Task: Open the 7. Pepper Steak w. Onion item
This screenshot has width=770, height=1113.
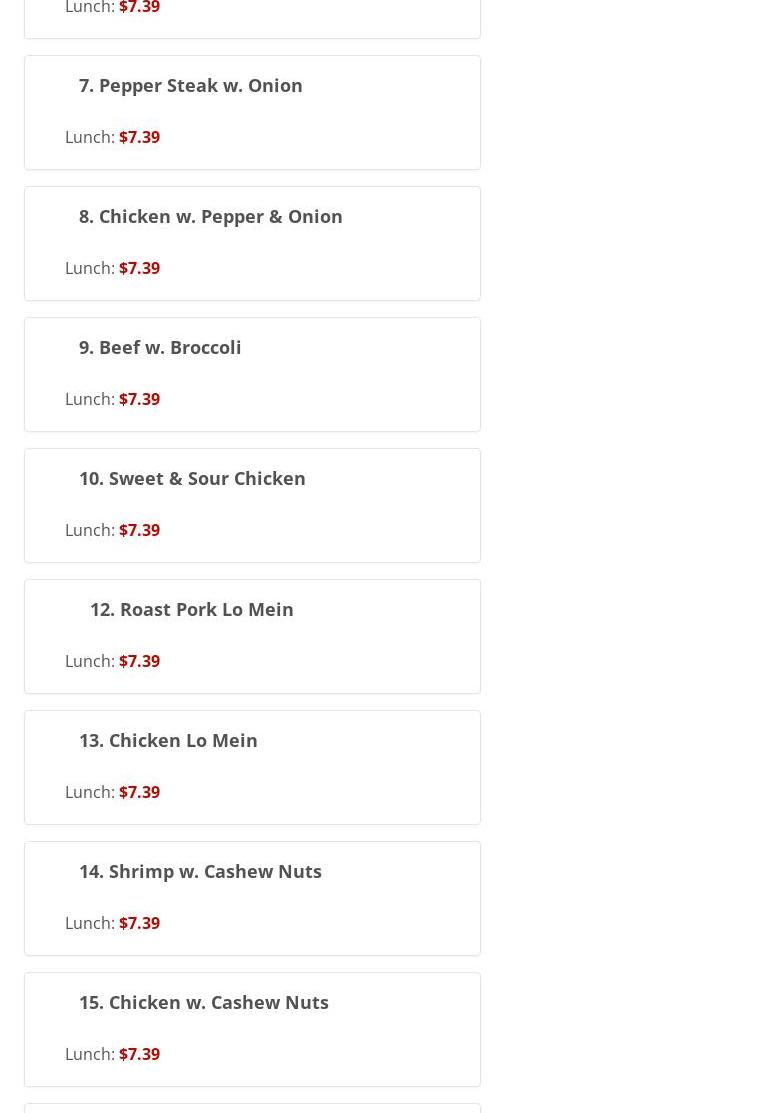Action: coord(190,86)
